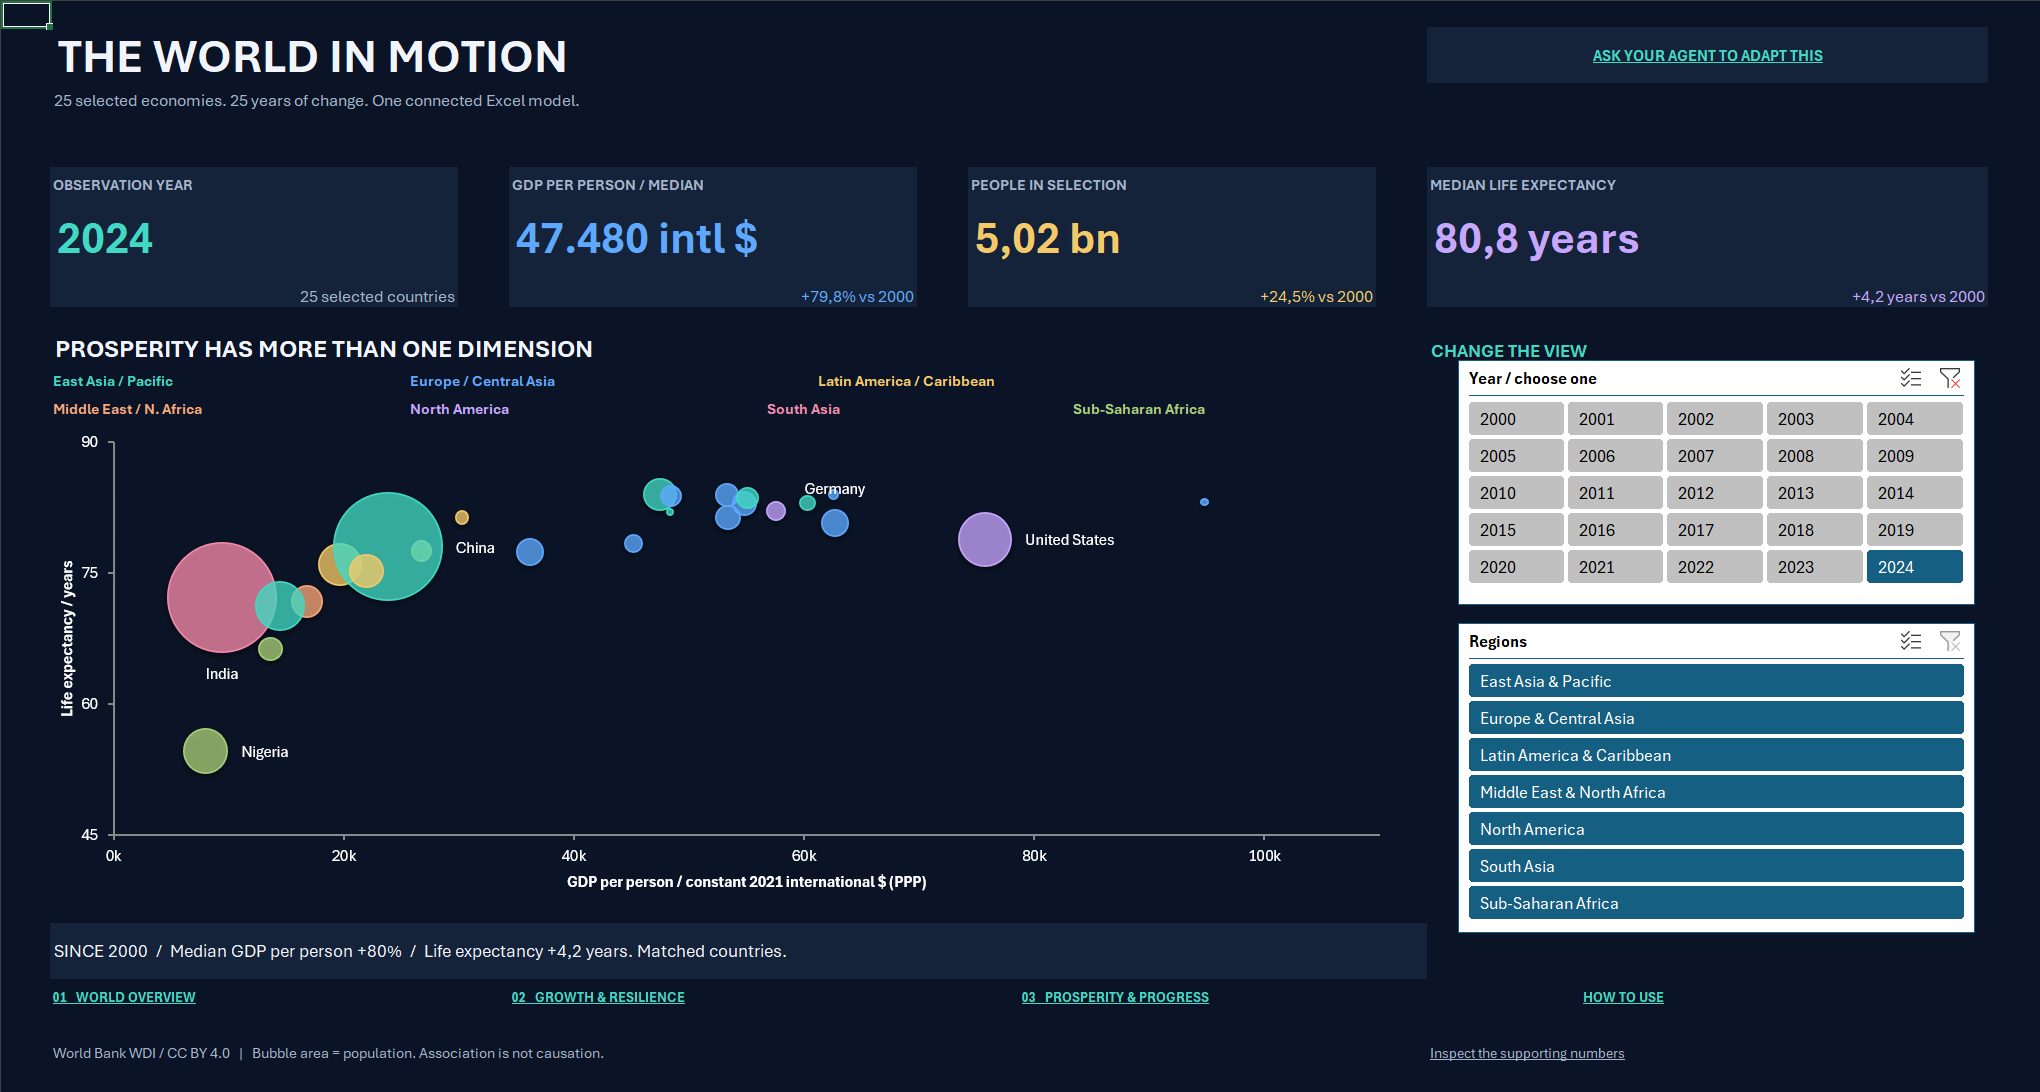Viewport: 2040px width, 1092px height.
Task: Select the 47.480 intl $ median value
Action: point(636,239)
